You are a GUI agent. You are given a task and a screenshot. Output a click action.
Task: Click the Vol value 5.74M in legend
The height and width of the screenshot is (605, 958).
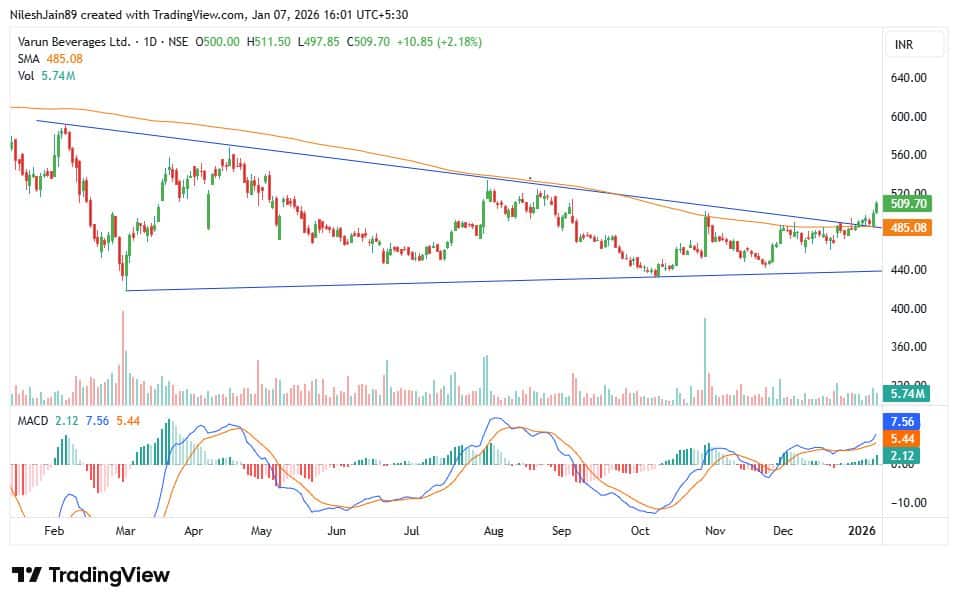pos(58,76)
